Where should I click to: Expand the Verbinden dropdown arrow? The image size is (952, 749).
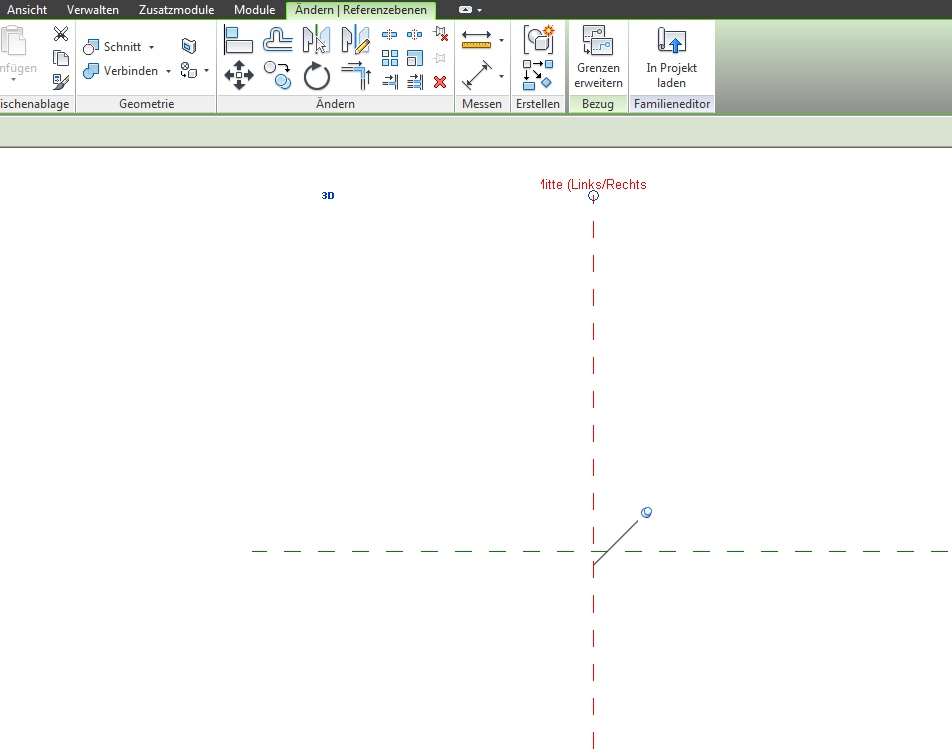pos(168,71)
